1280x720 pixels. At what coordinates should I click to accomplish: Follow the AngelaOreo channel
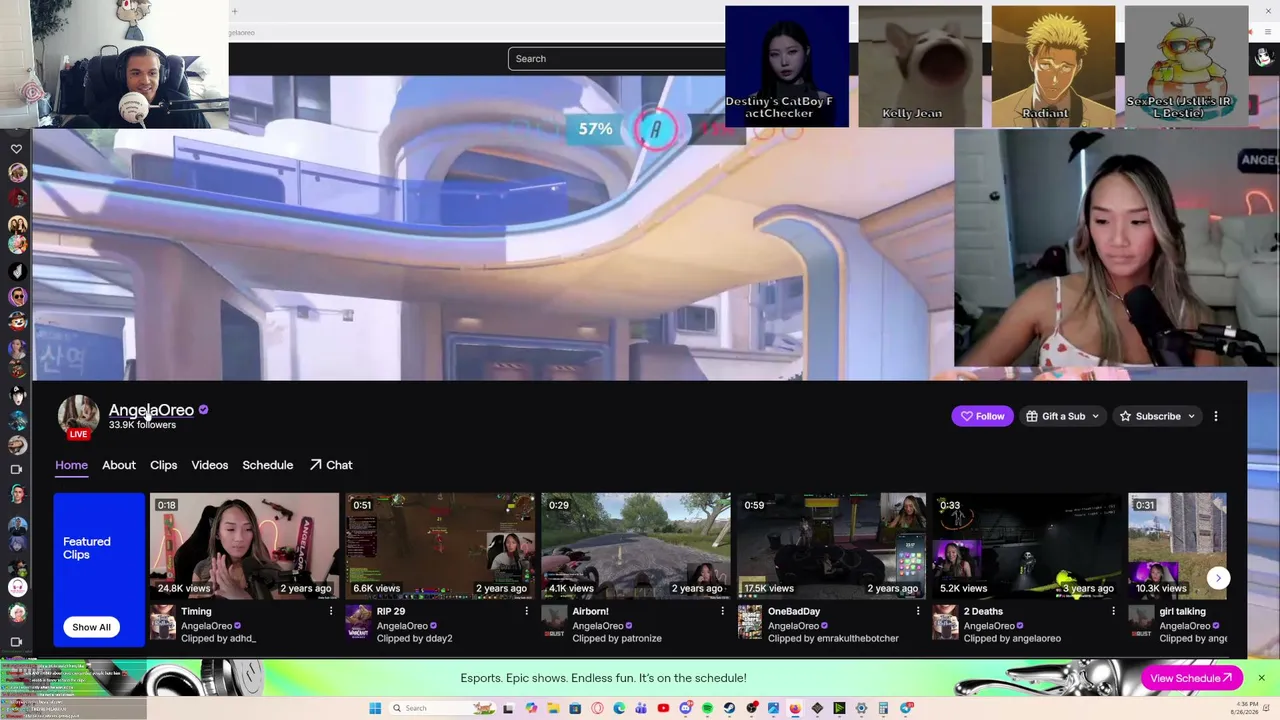983,416
